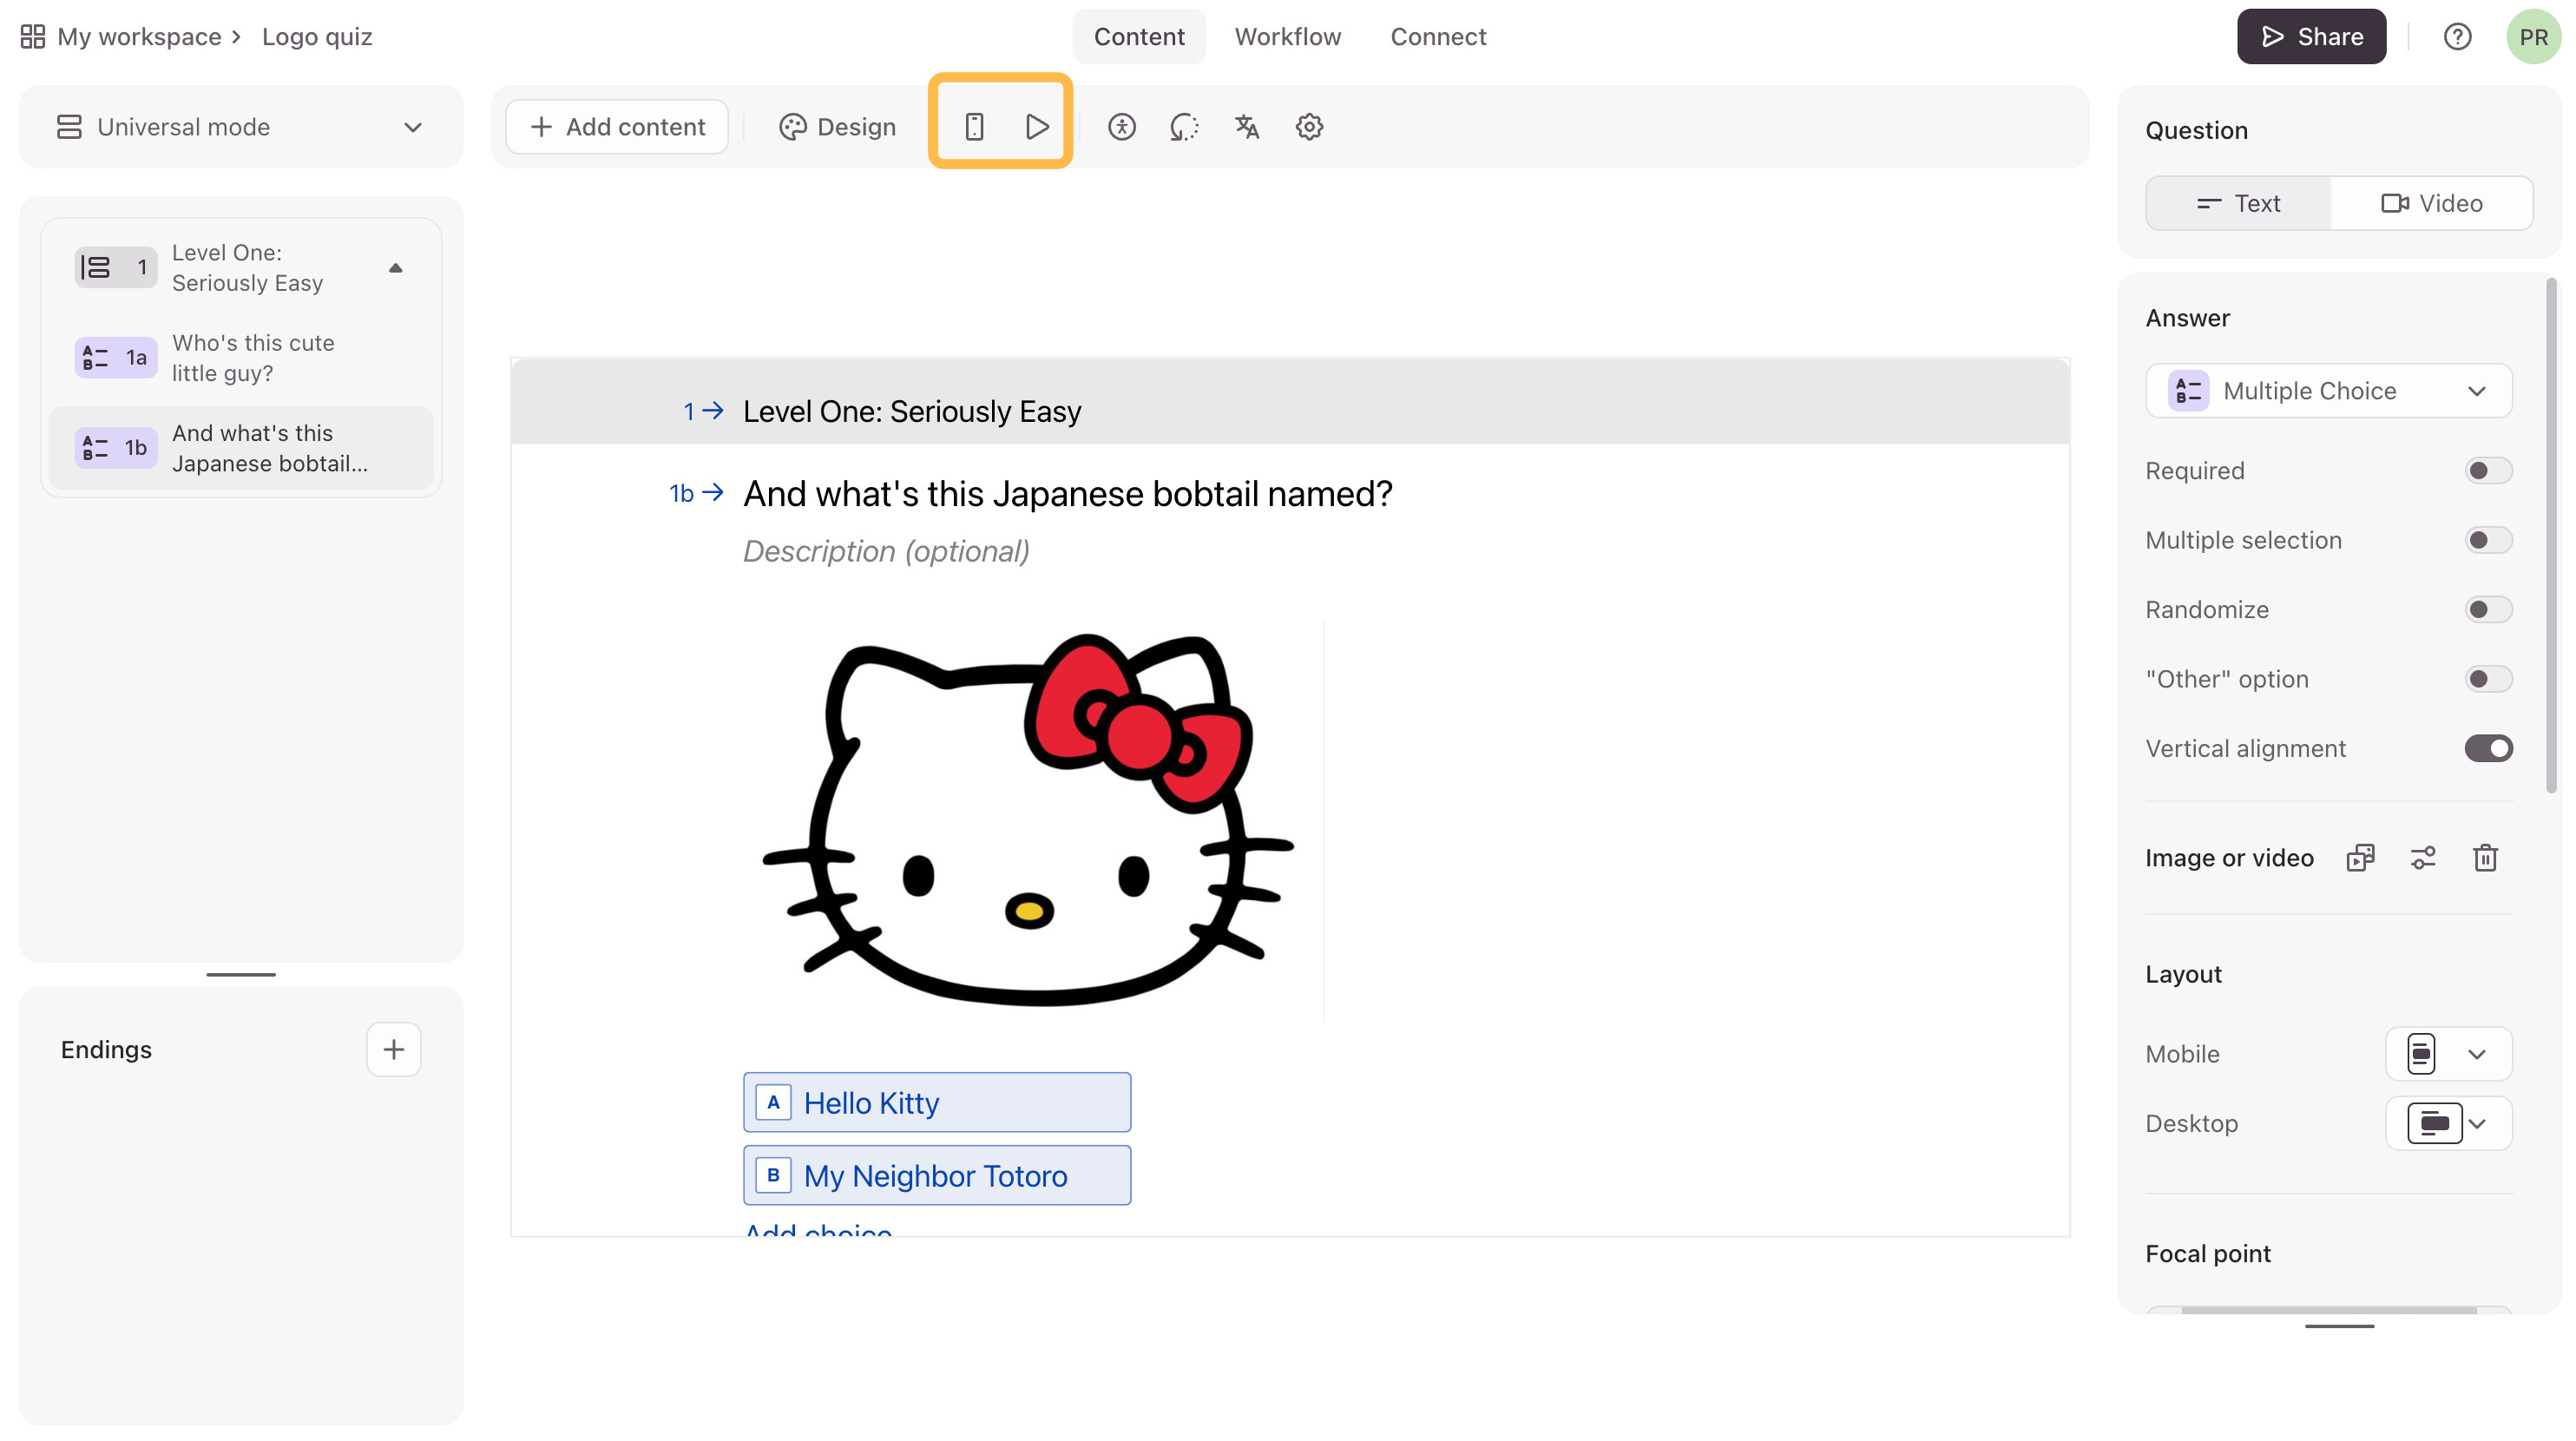Click the Design palette button
Viewport: 2576px width, 1441px height.
click(837, 127)
